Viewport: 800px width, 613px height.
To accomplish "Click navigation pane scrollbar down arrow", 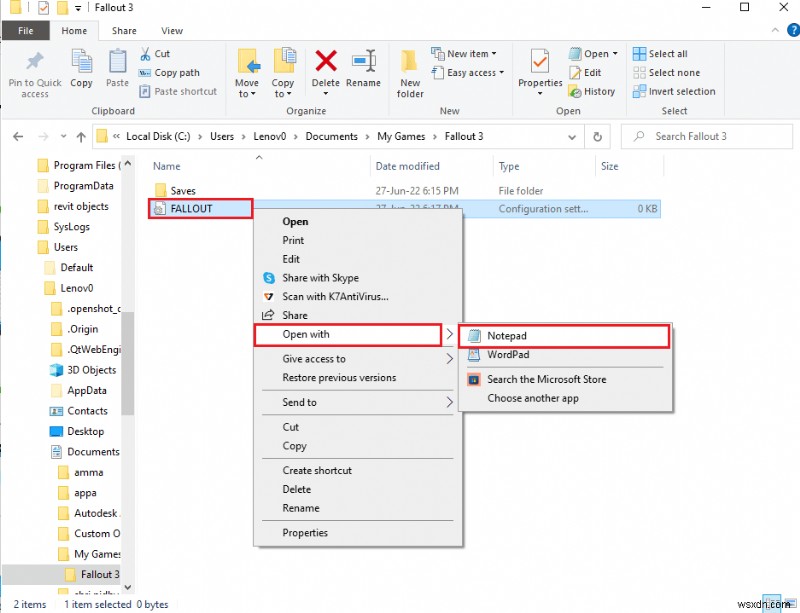I will coord(128,587).
